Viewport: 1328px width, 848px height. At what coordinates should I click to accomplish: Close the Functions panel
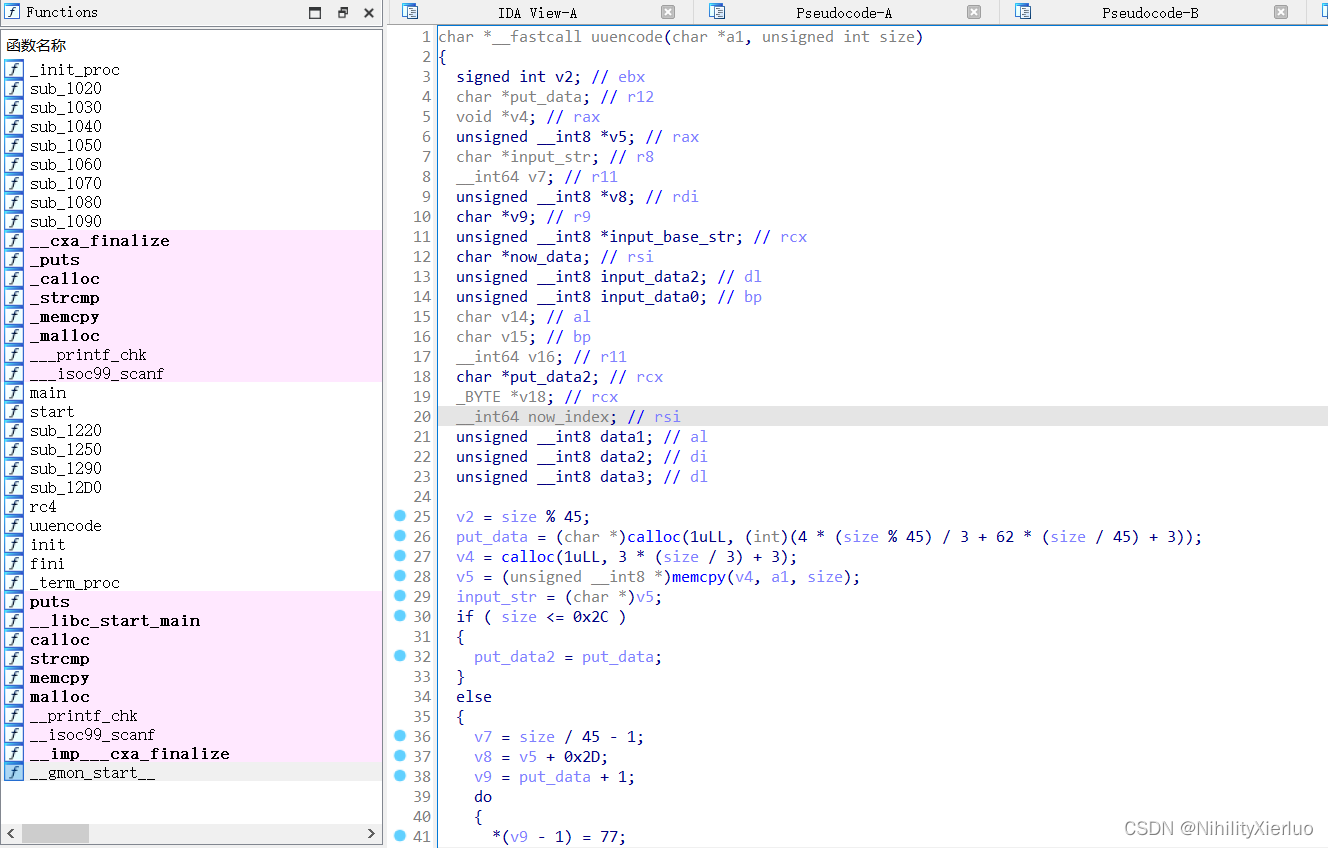click(x=369, y=13)
